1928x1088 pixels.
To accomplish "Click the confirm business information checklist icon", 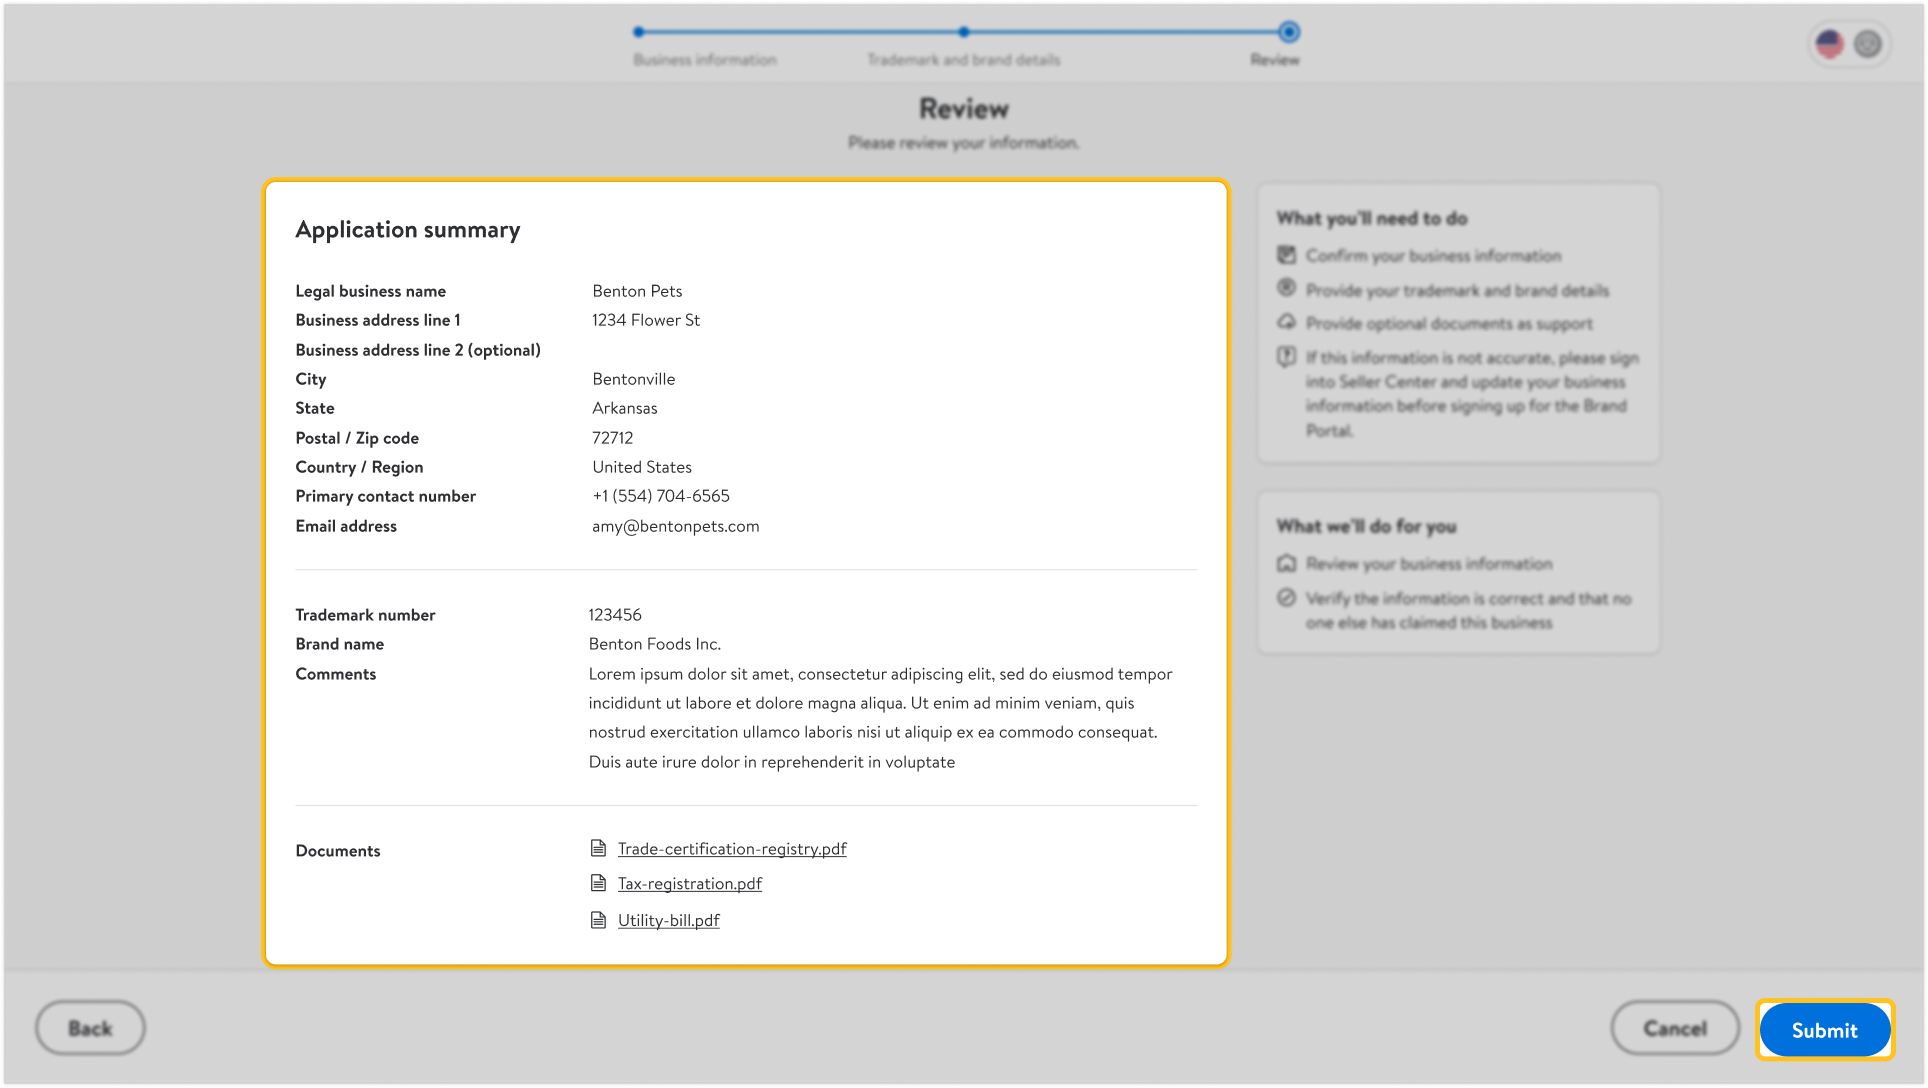I will pos(1286,256).
